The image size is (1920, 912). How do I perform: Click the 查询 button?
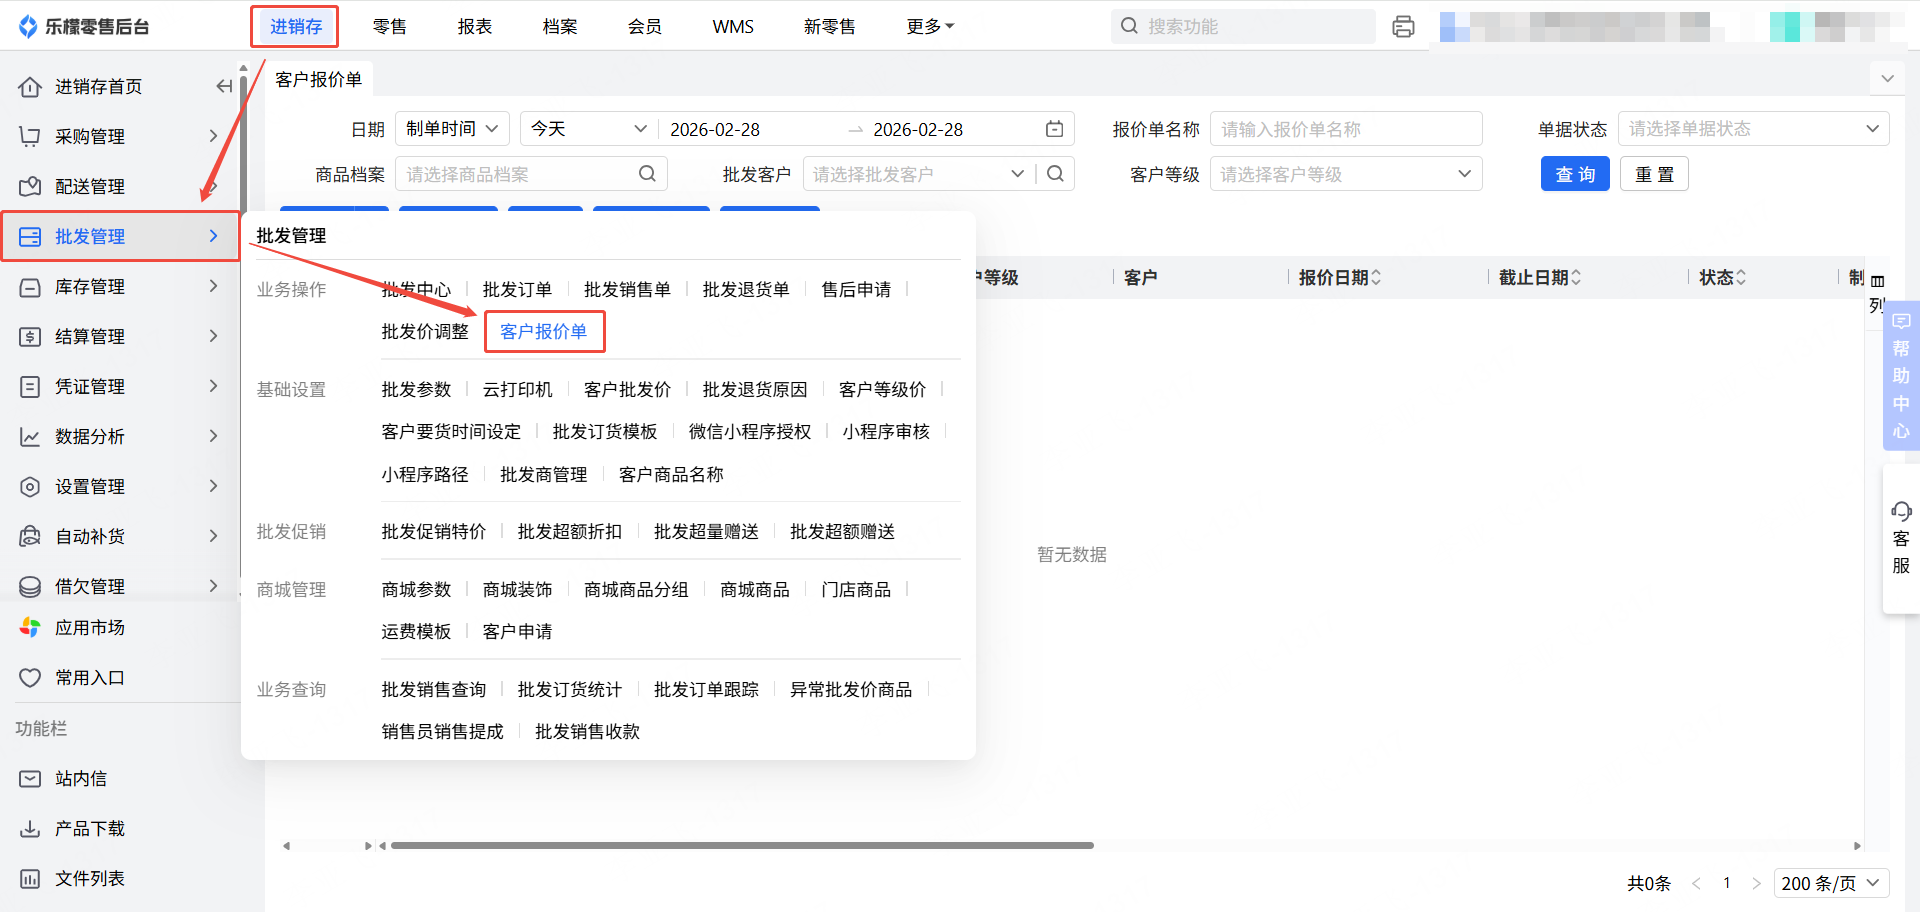point(1575,174)
